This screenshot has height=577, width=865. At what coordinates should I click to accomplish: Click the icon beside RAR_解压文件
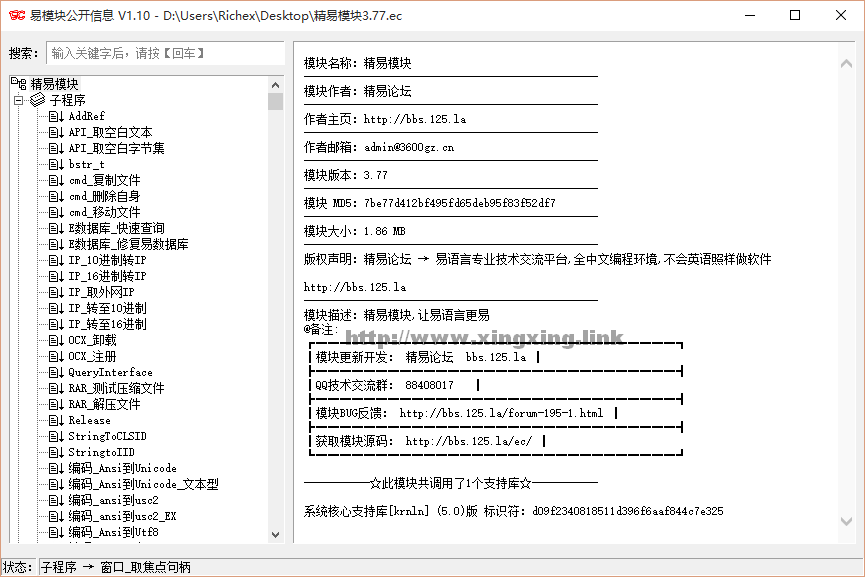pyautogui.click(x=56, y=404)
